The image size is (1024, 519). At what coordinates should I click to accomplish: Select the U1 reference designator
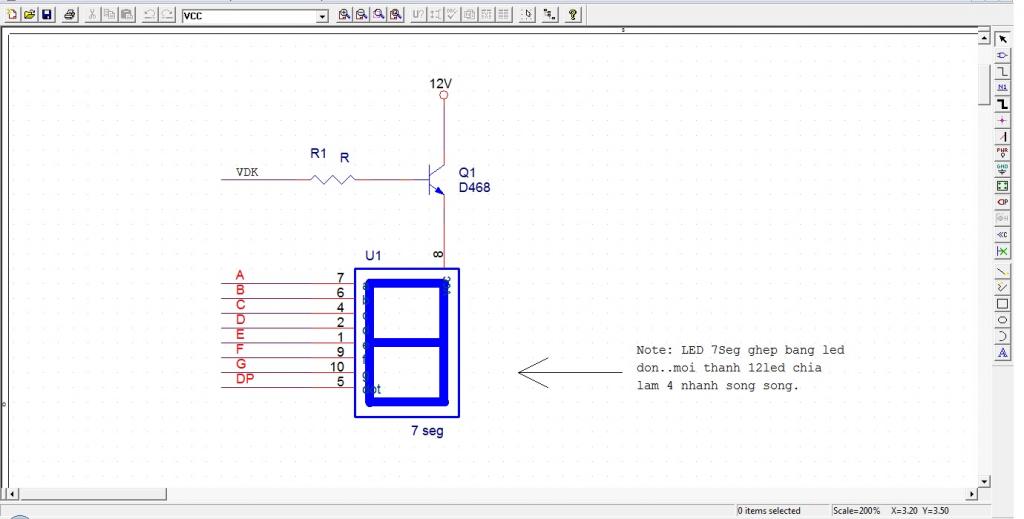click(373, 256)
